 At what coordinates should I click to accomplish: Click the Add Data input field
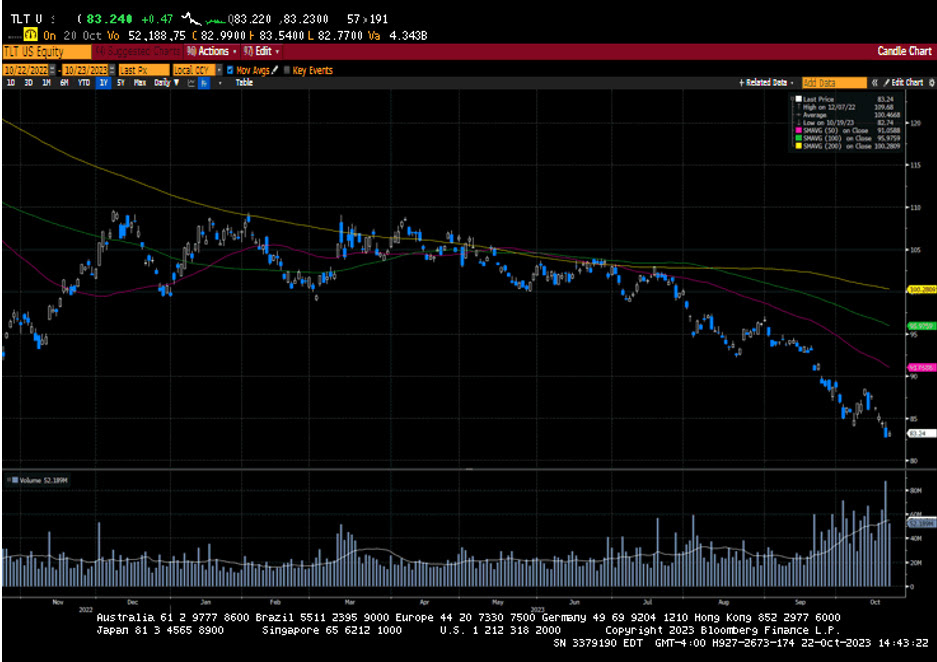tap(833, 83)
